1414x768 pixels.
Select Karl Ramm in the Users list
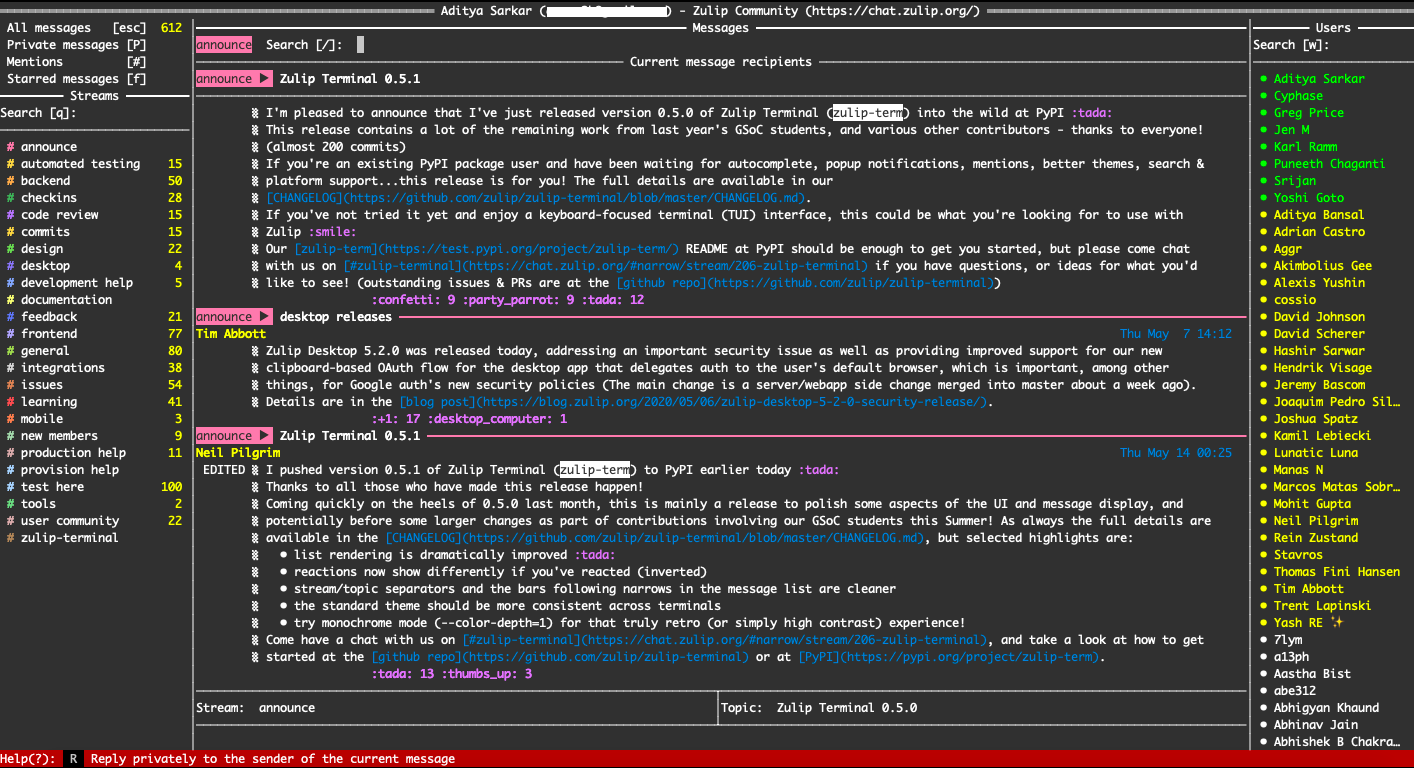click(1306, 147)
